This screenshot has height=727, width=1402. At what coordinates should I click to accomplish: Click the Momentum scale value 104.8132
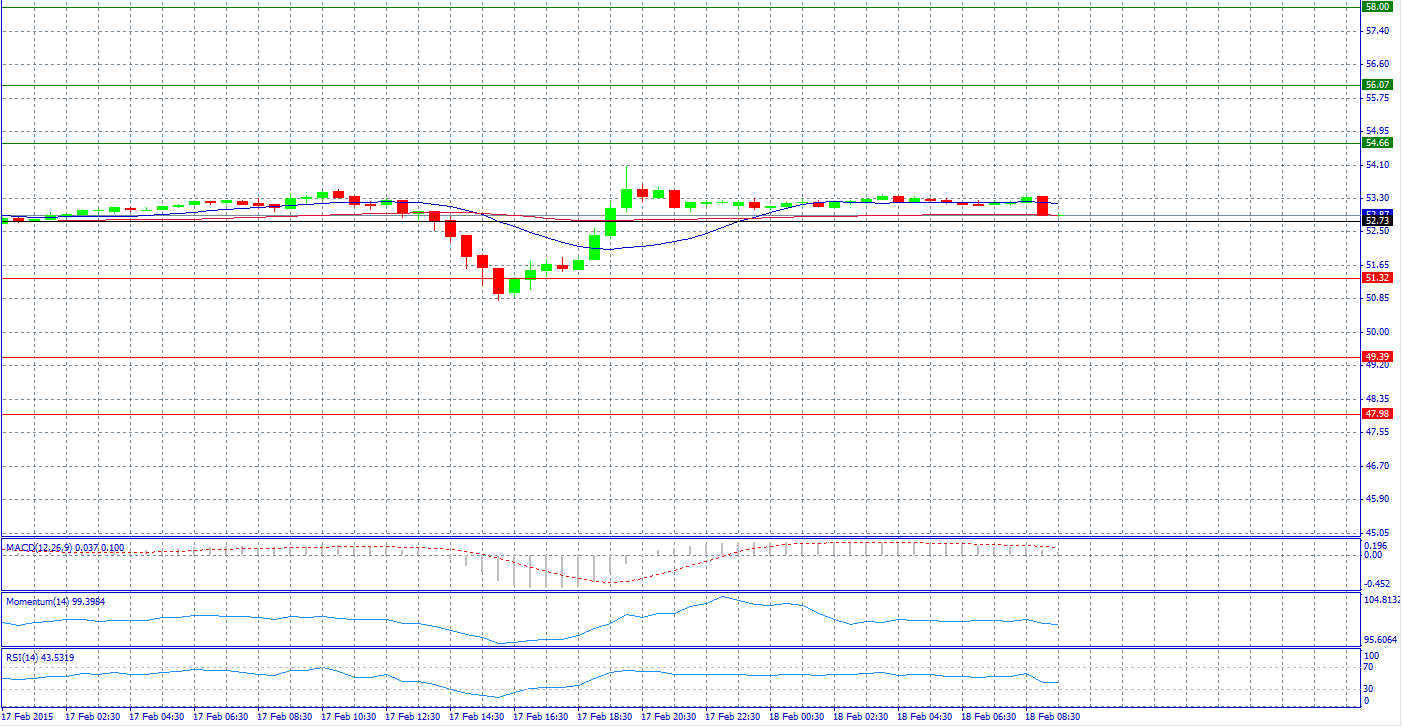(1382, 600)
